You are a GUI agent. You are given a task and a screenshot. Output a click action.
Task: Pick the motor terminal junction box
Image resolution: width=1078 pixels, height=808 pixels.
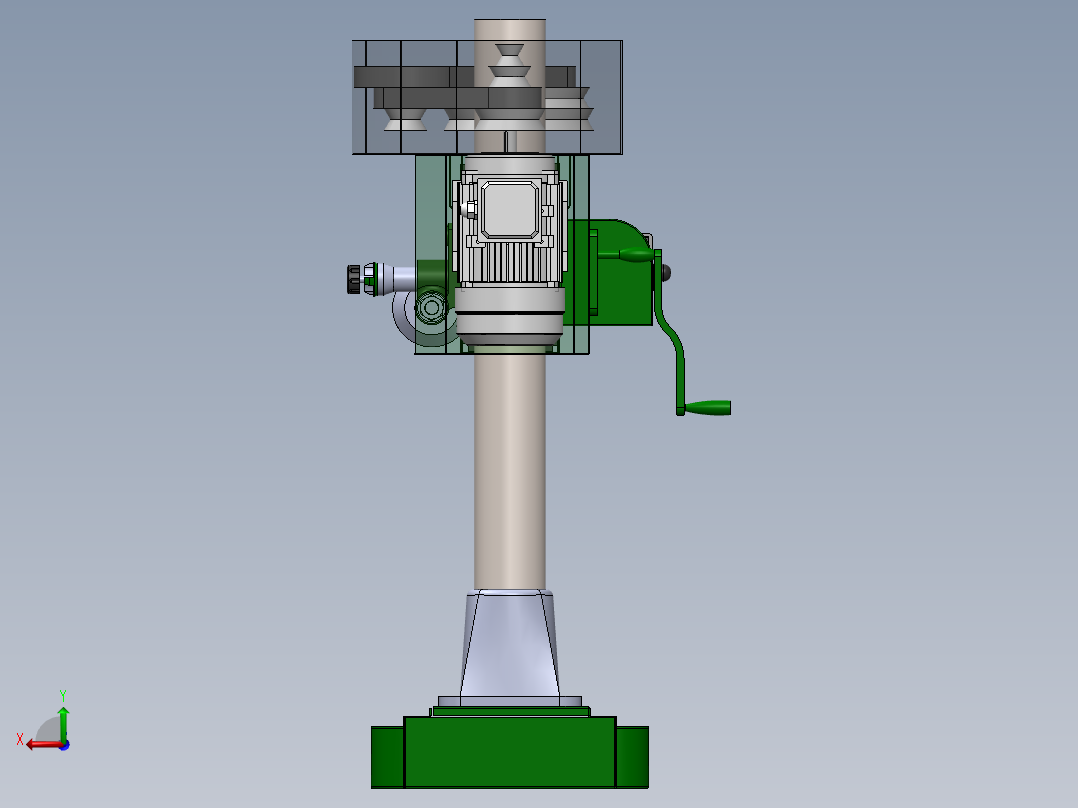[509, 210]
